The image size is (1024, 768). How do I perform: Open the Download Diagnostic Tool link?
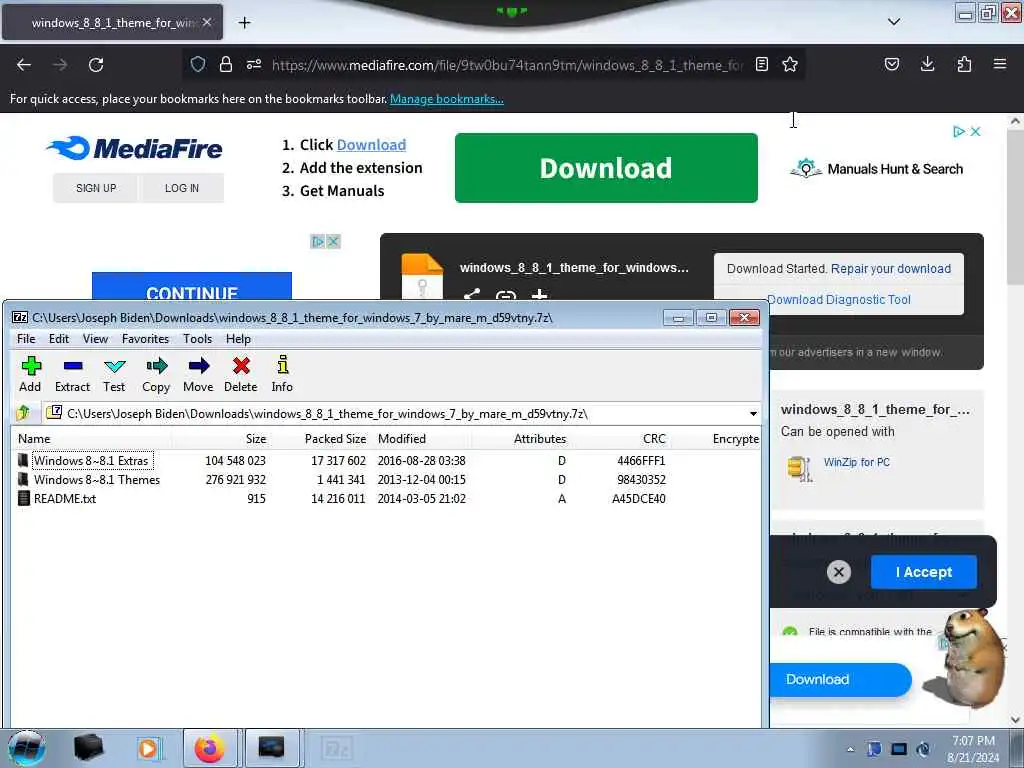coord(839,300)
